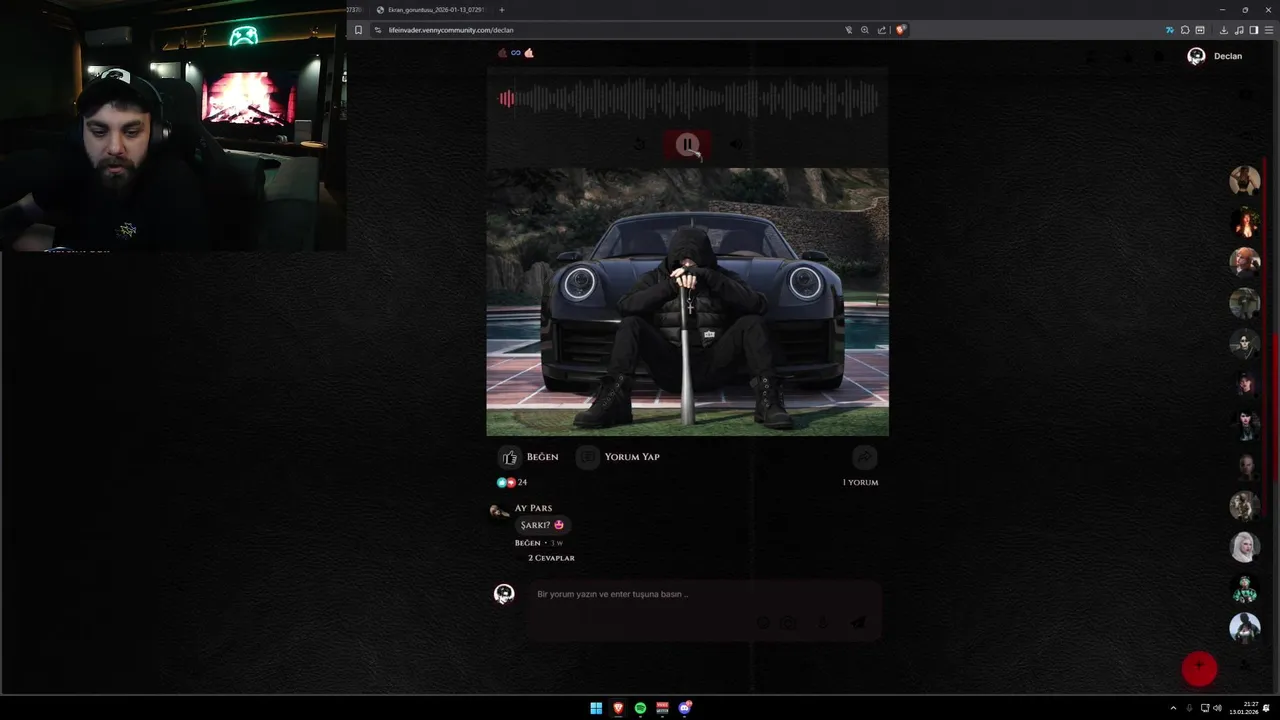Show hidden system tray icons

coord(1173,708)
